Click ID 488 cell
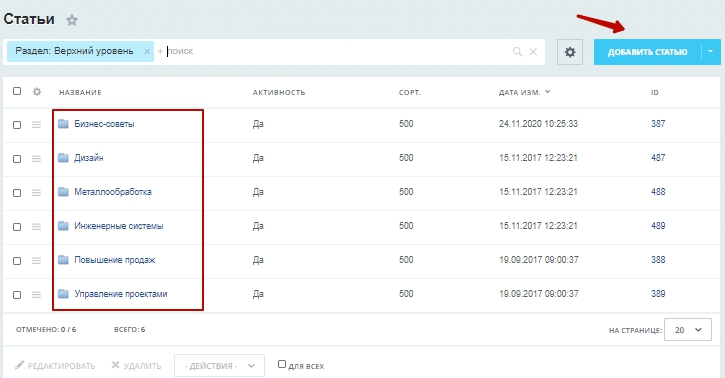Screen dimensions: 725x378 pyautogui.click(x=658, y=192)
